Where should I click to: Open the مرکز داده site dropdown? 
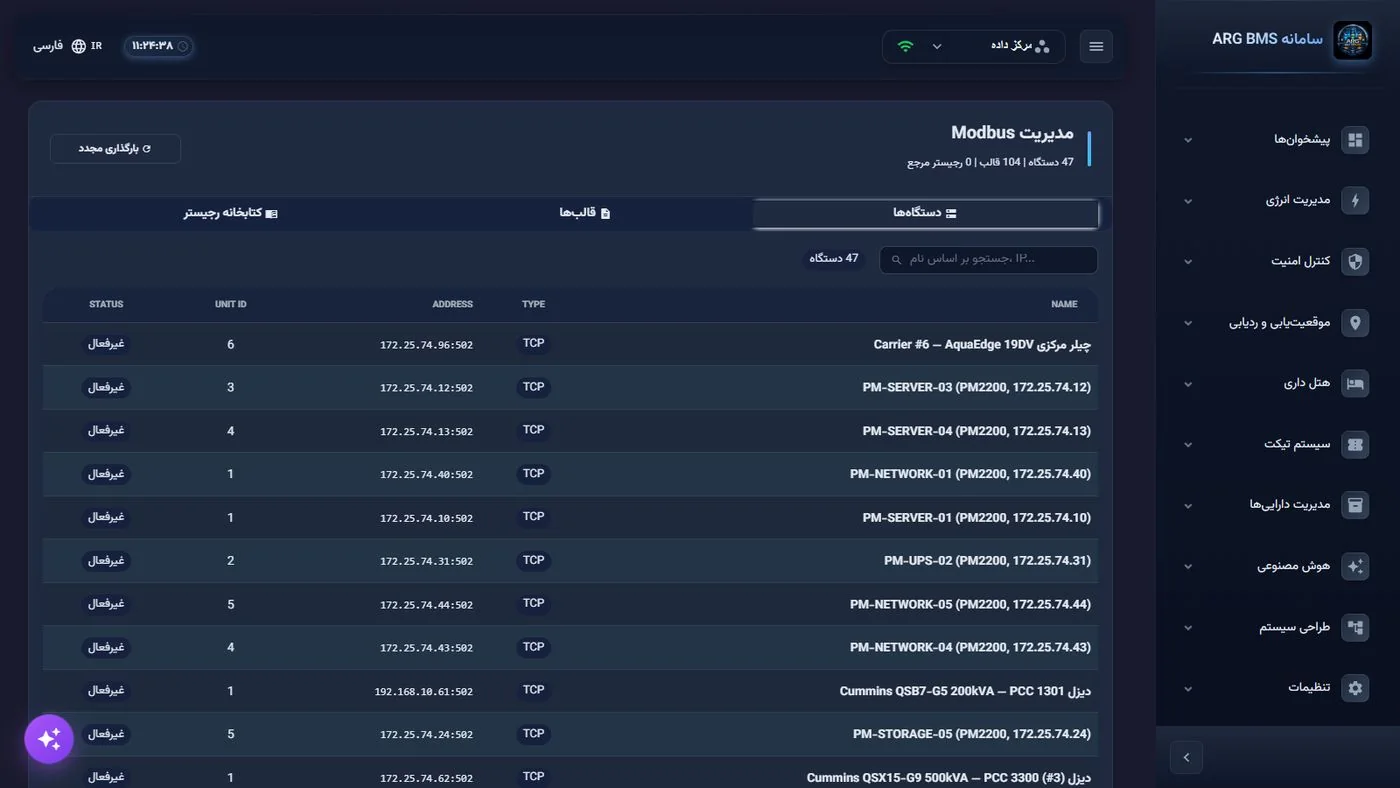[973, 46]
